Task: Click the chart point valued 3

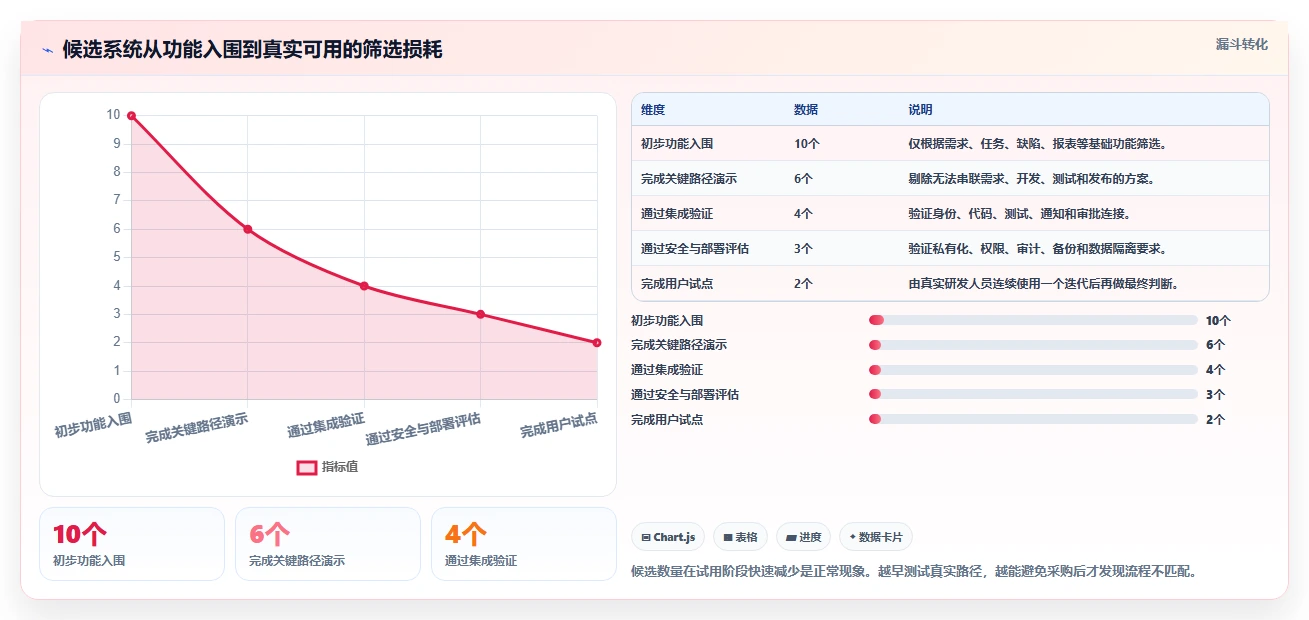Action: 481,314
